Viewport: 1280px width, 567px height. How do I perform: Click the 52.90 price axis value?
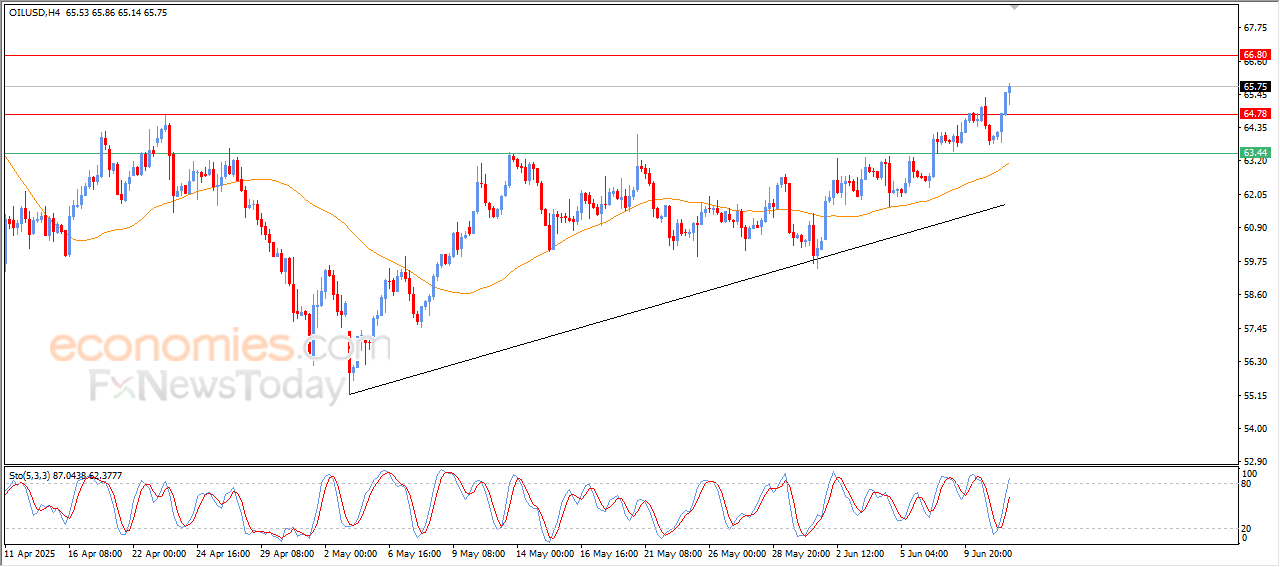tap(1255, 462)
